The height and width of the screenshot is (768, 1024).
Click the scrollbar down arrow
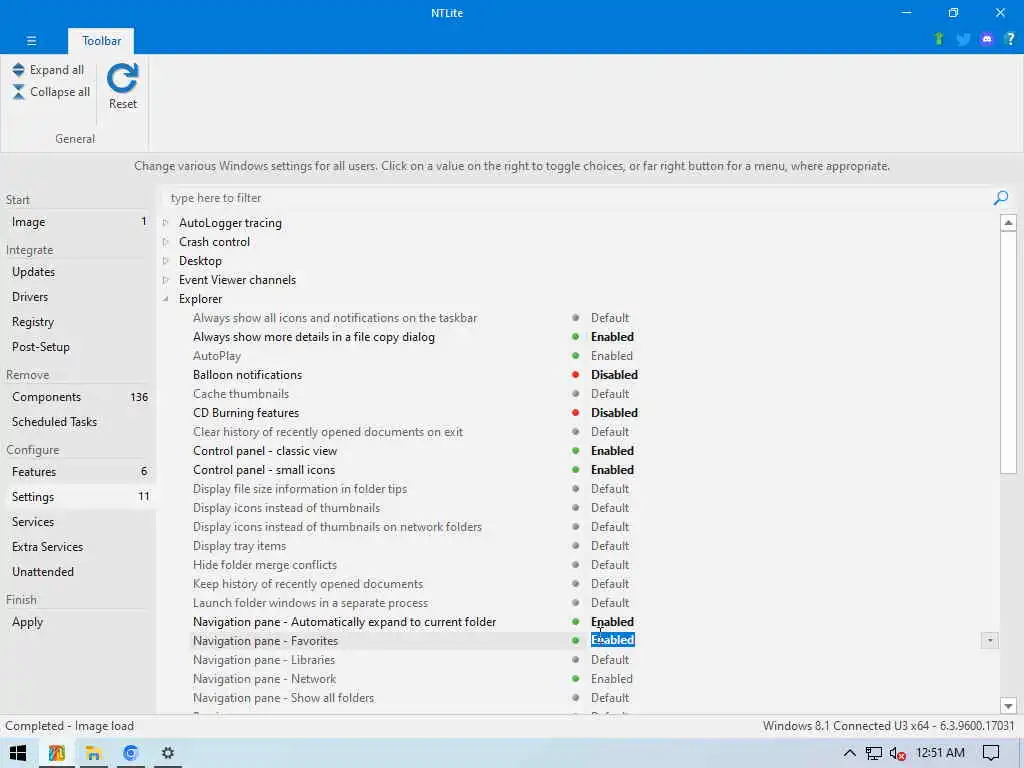[1008, 705]
